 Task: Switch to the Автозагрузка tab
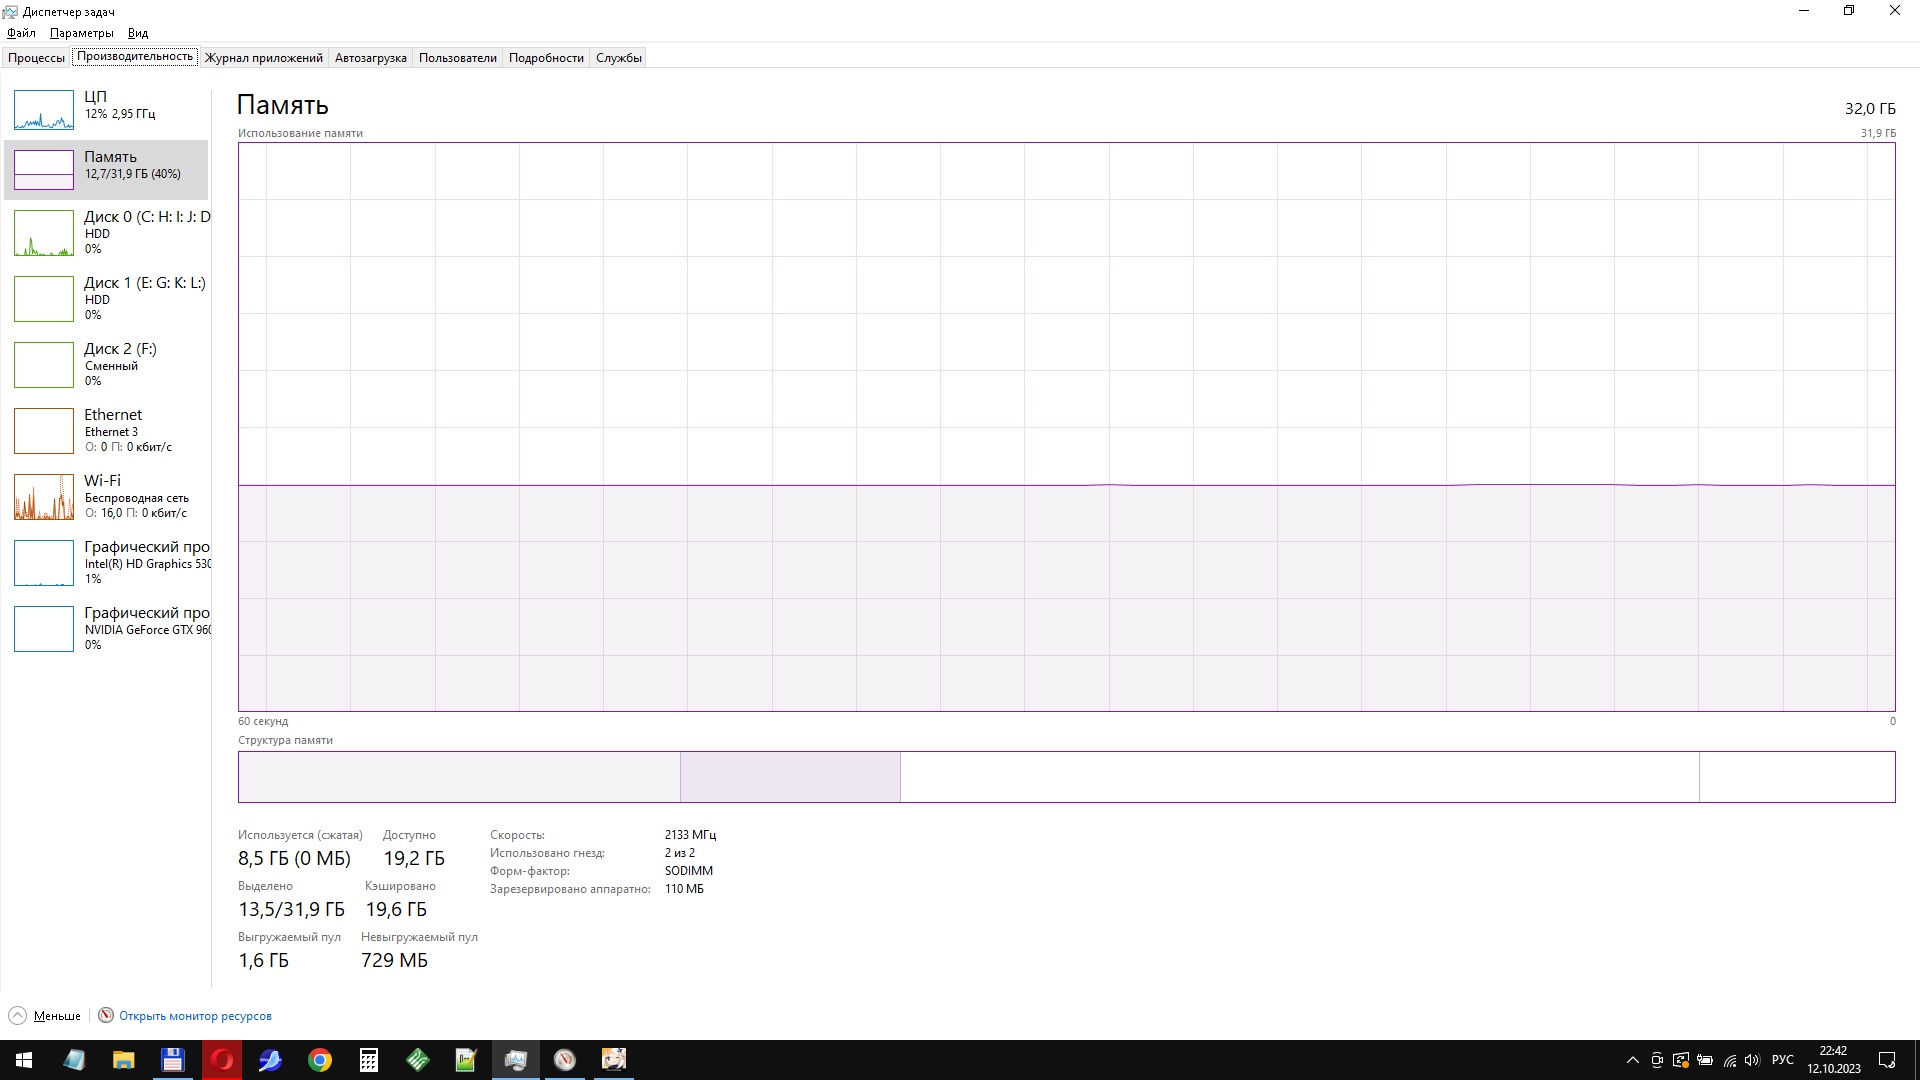(x=370, y=58)
